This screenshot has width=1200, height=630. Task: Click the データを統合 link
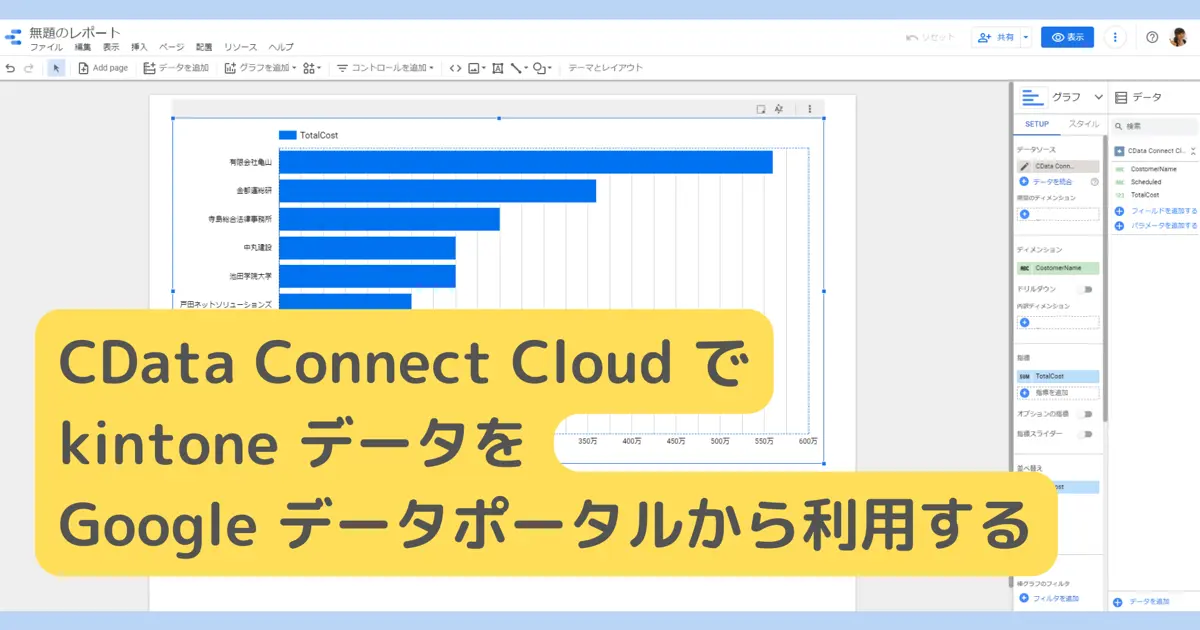click(x=1053, y=182)
